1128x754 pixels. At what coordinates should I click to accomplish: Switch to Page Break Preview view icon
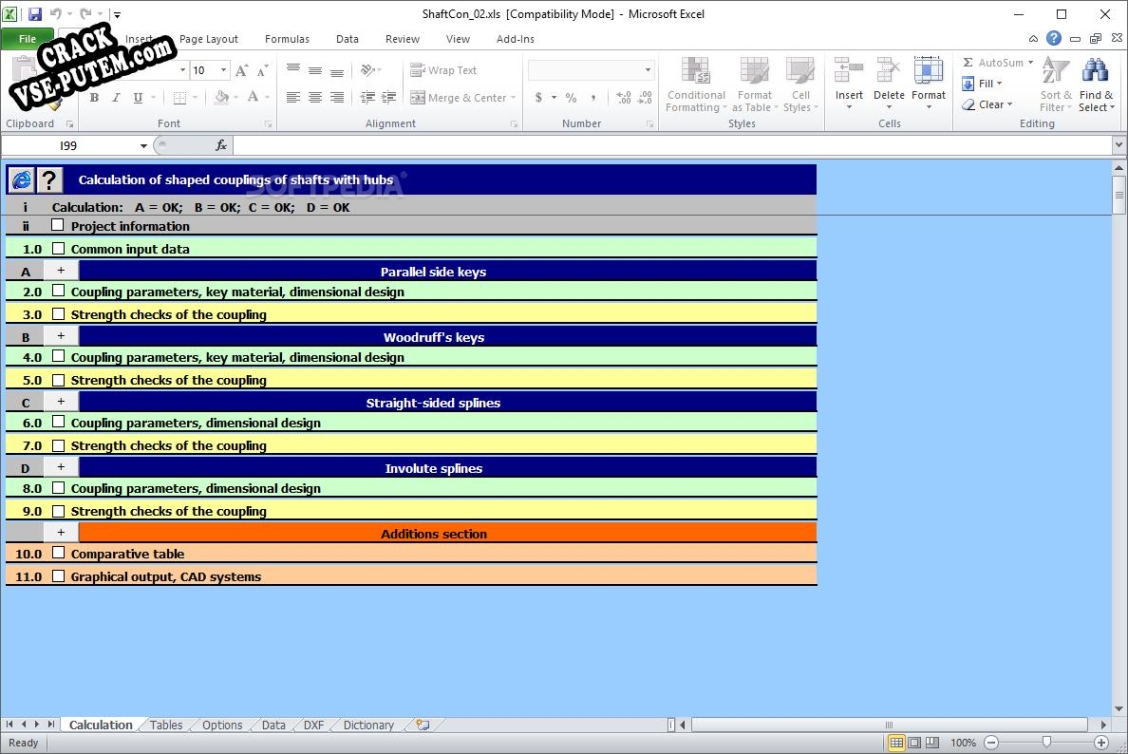[933, 743]
